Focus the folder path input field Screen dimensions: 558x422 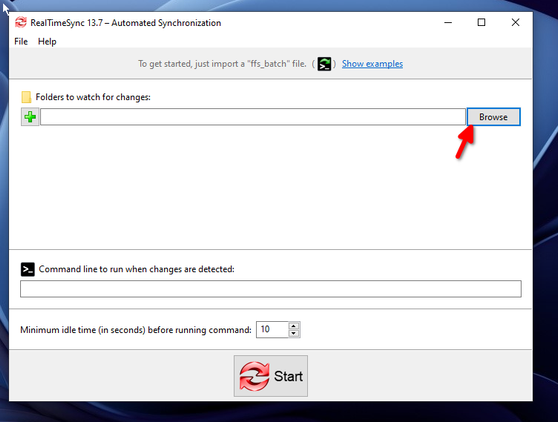coord(253,117)
